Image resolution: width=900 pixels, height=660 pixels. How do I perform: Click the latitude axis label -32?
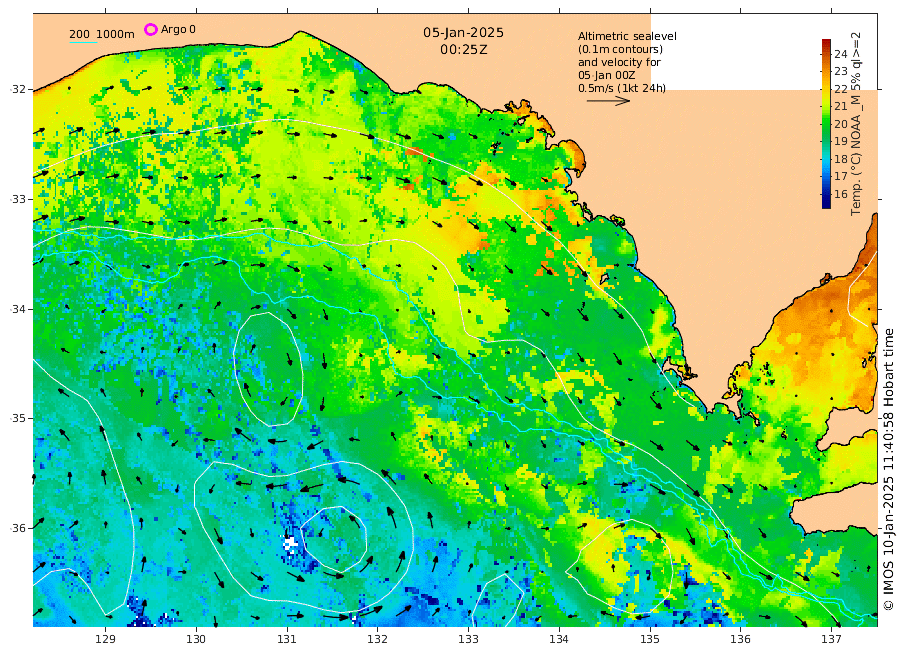(x=18, y=89)
